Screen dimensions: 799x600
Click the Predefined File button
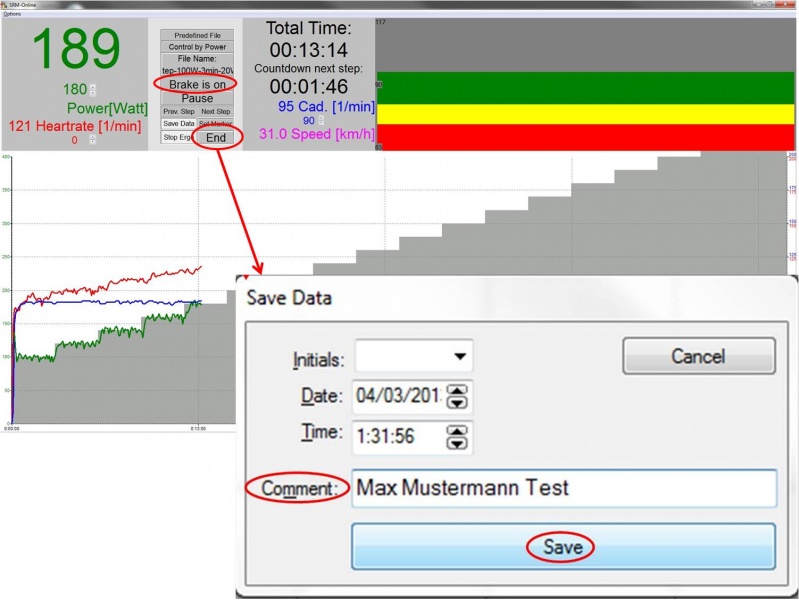click(x=197, y=35)
